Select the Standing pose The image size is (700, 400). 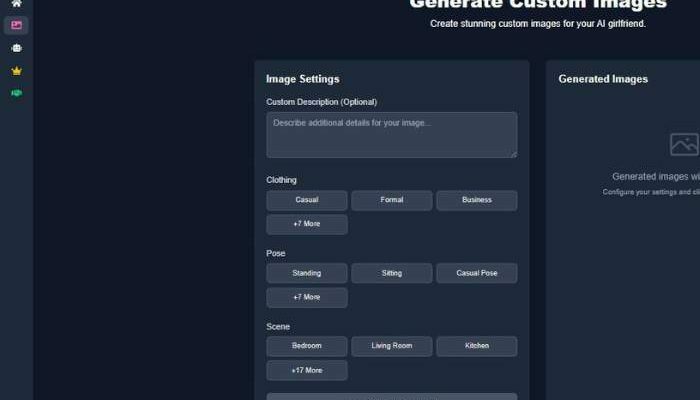[307, 273]
